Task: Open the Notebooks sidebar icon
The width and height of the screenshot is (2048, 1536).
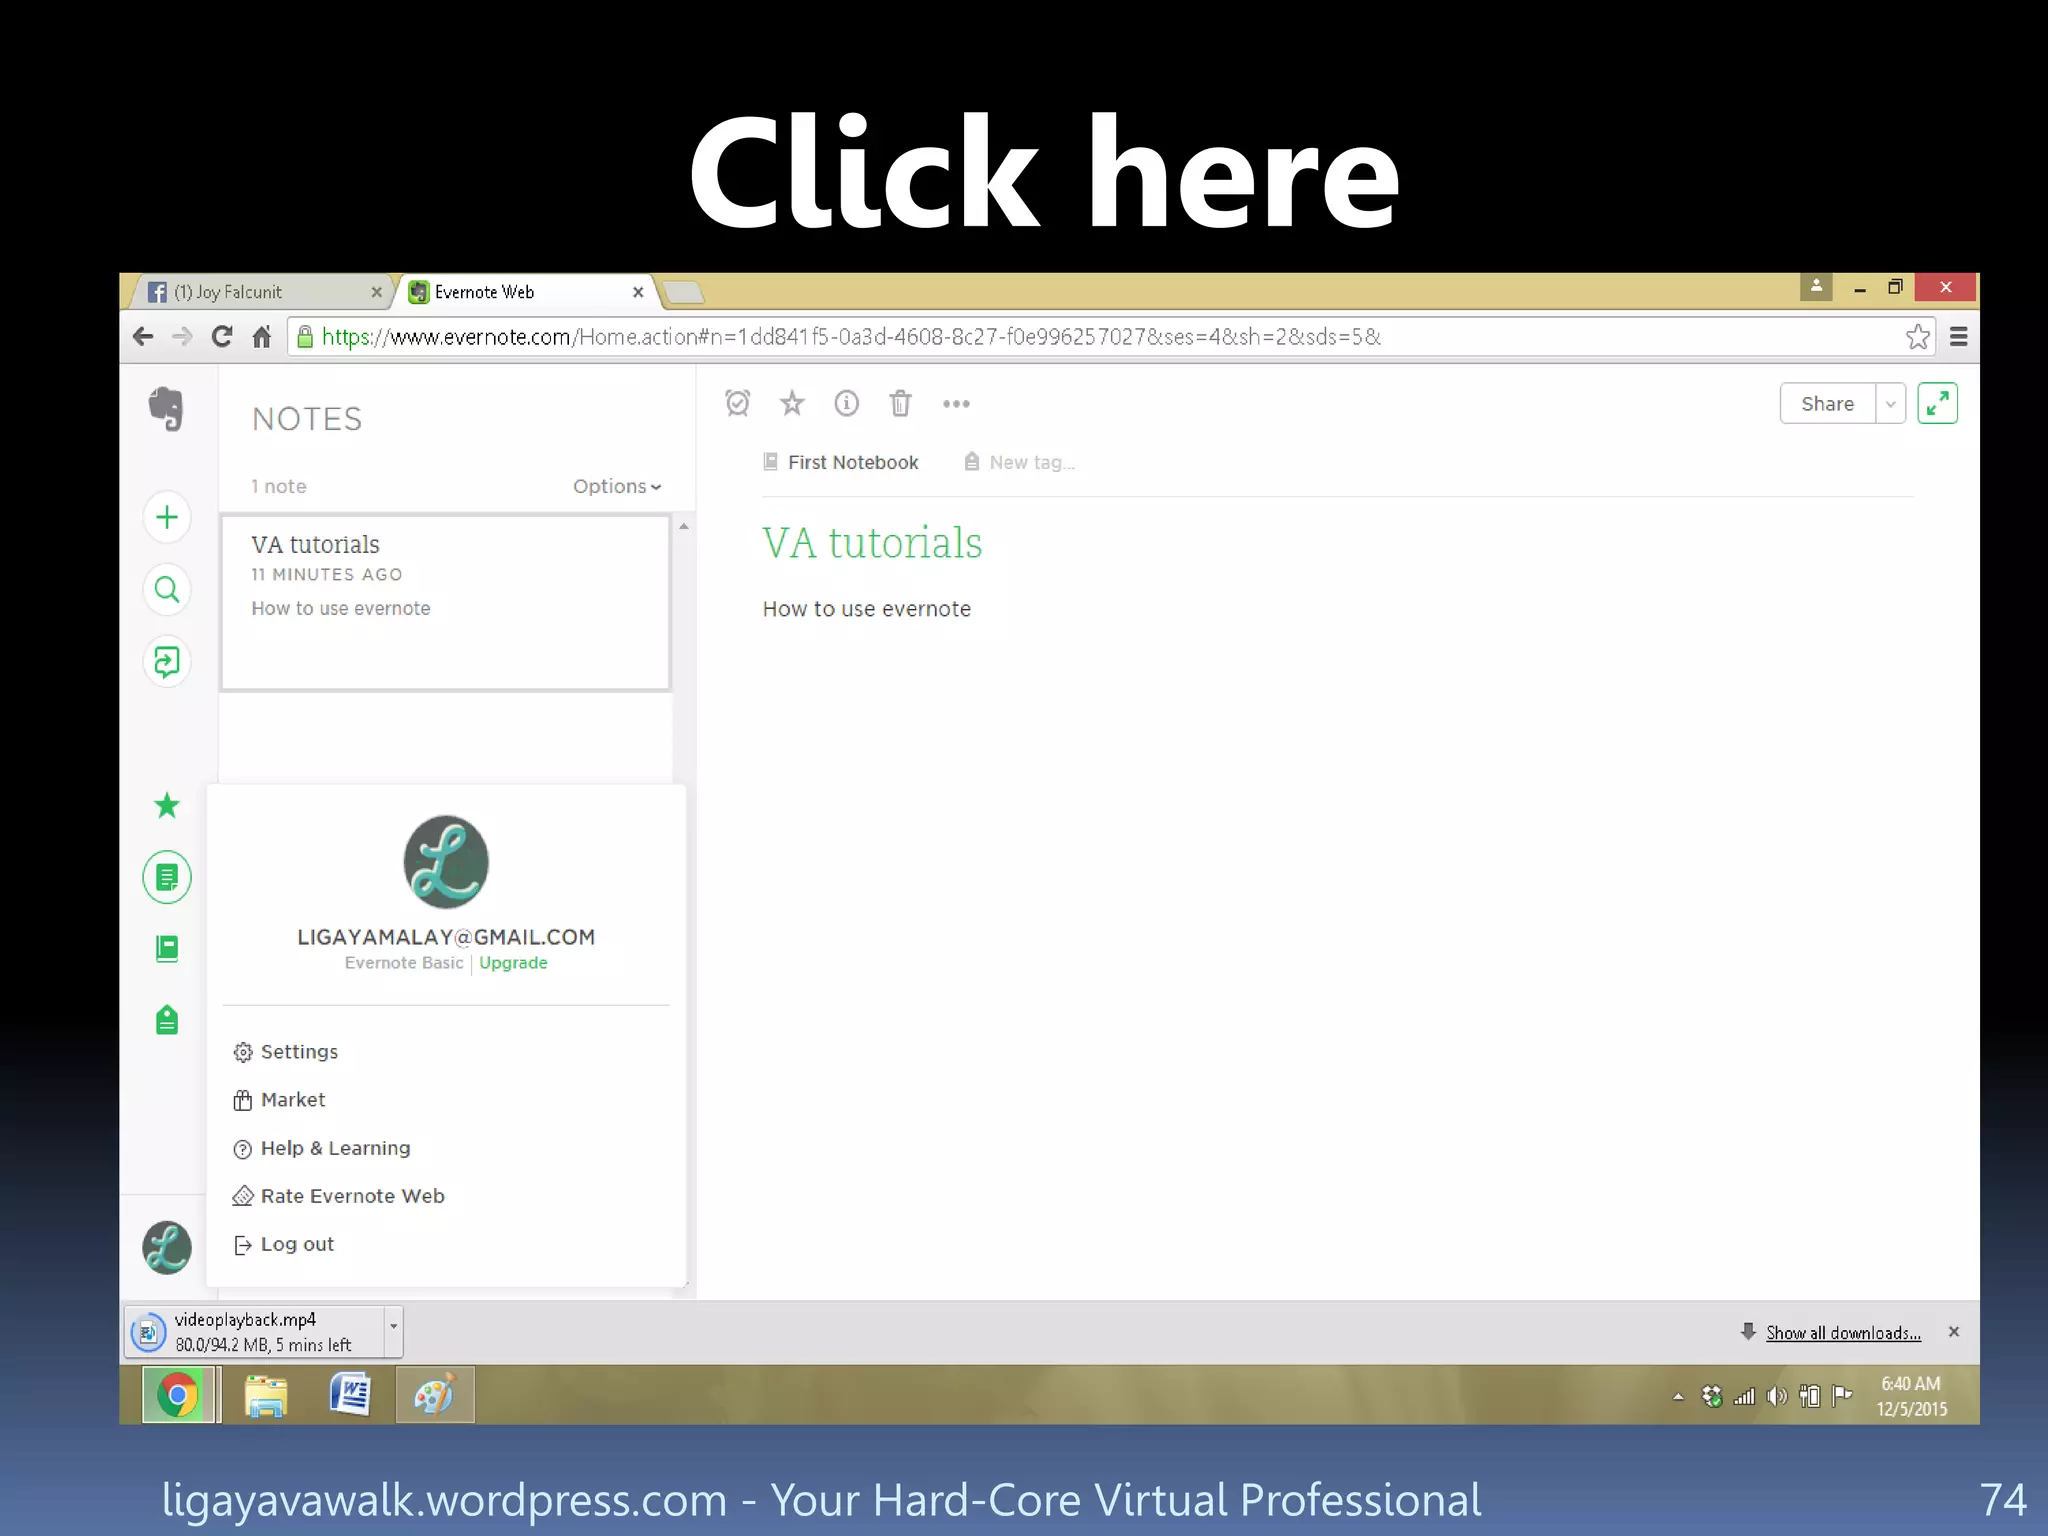Action: (167, 948)
